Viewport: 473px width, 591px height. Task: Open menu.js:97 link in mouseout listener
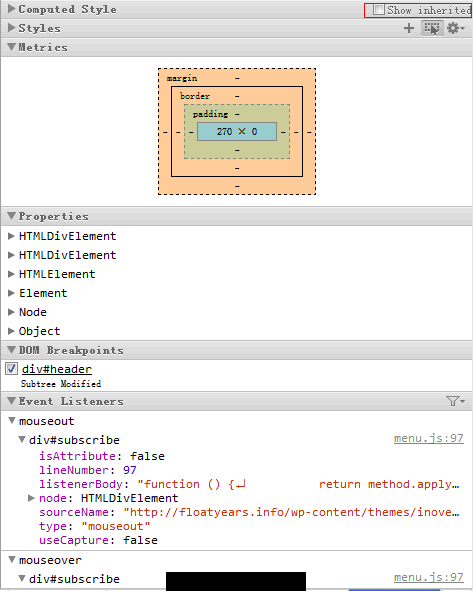tap(429, 438)
